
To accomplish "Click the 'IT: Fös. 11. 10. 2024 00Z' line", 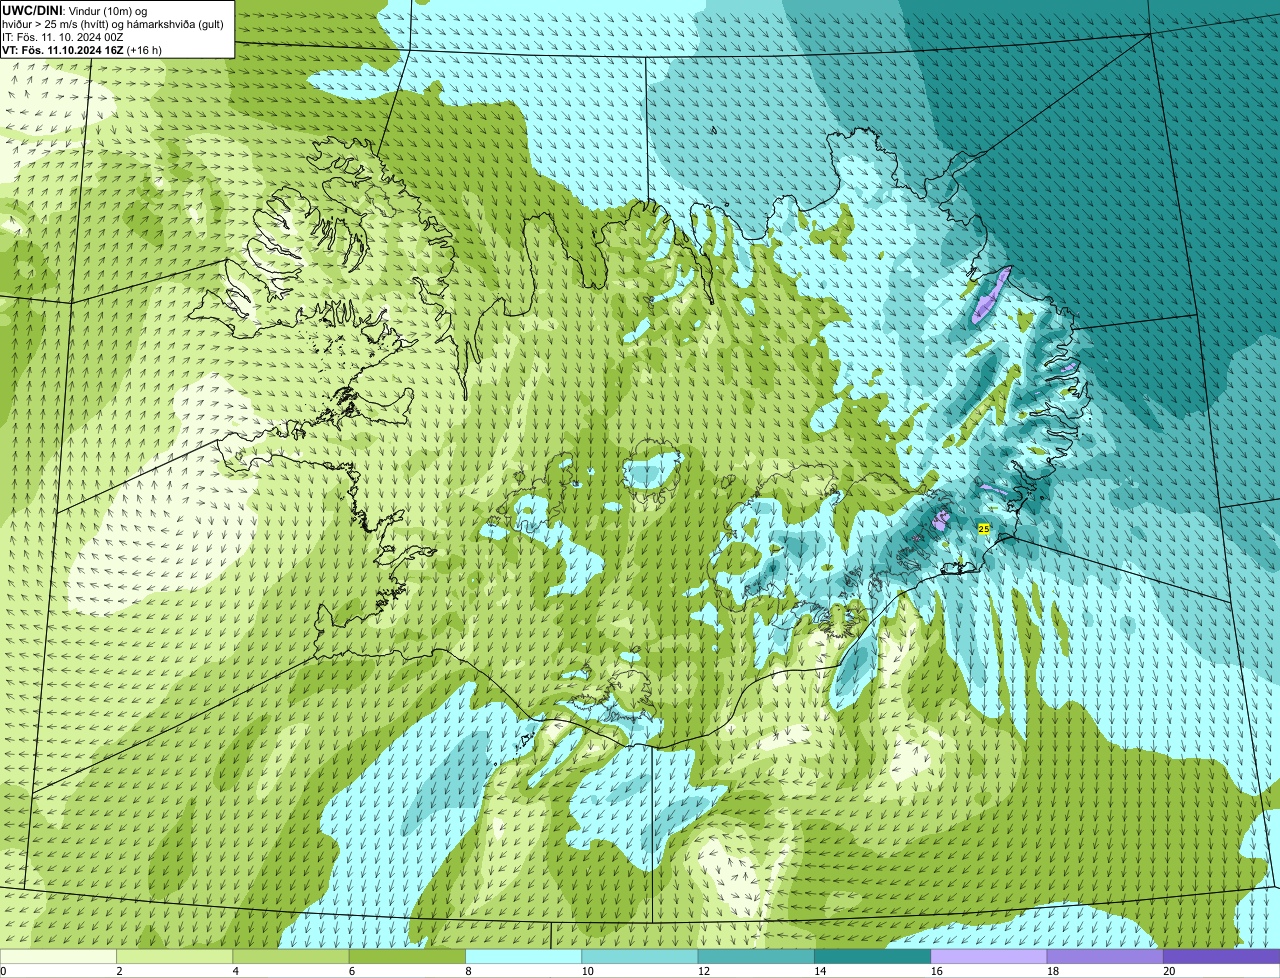I will [x=63, y=36].
